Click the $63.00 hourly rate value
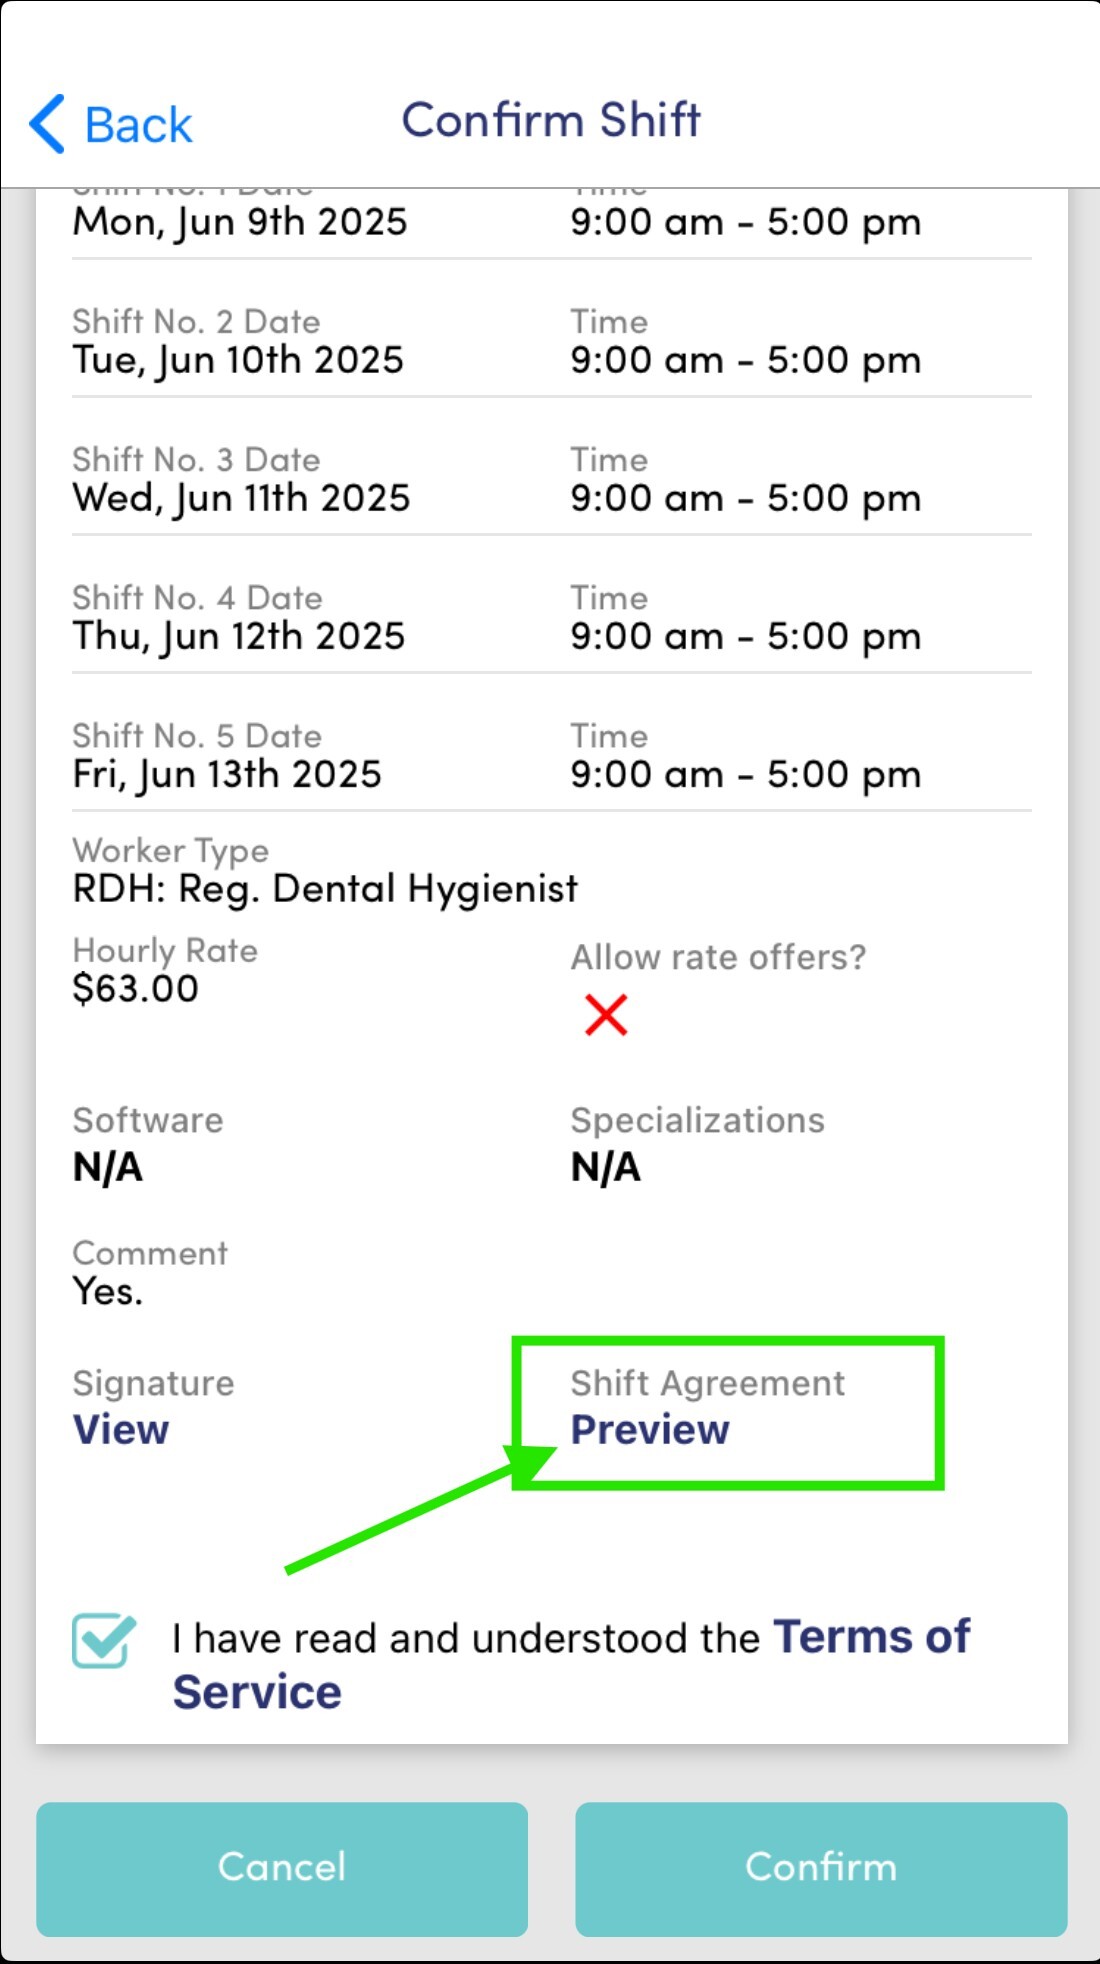This screenshot has height=1964, width=1100. [x=136, y=989]
